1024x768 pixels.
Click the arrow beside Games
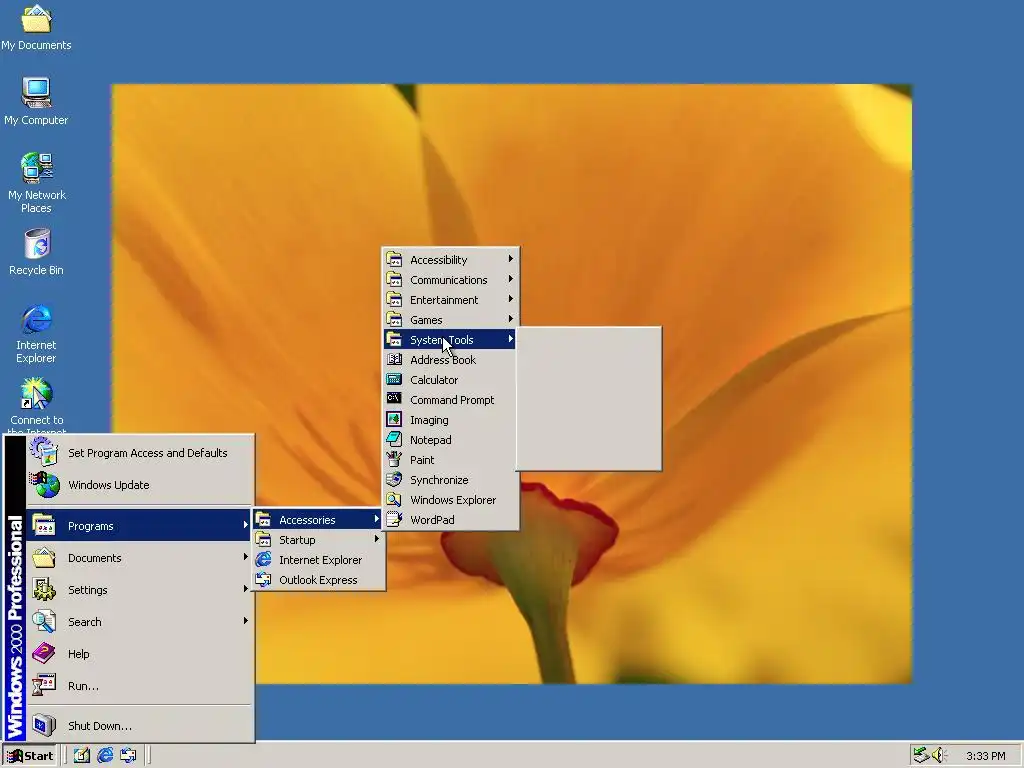pos(511,319)
